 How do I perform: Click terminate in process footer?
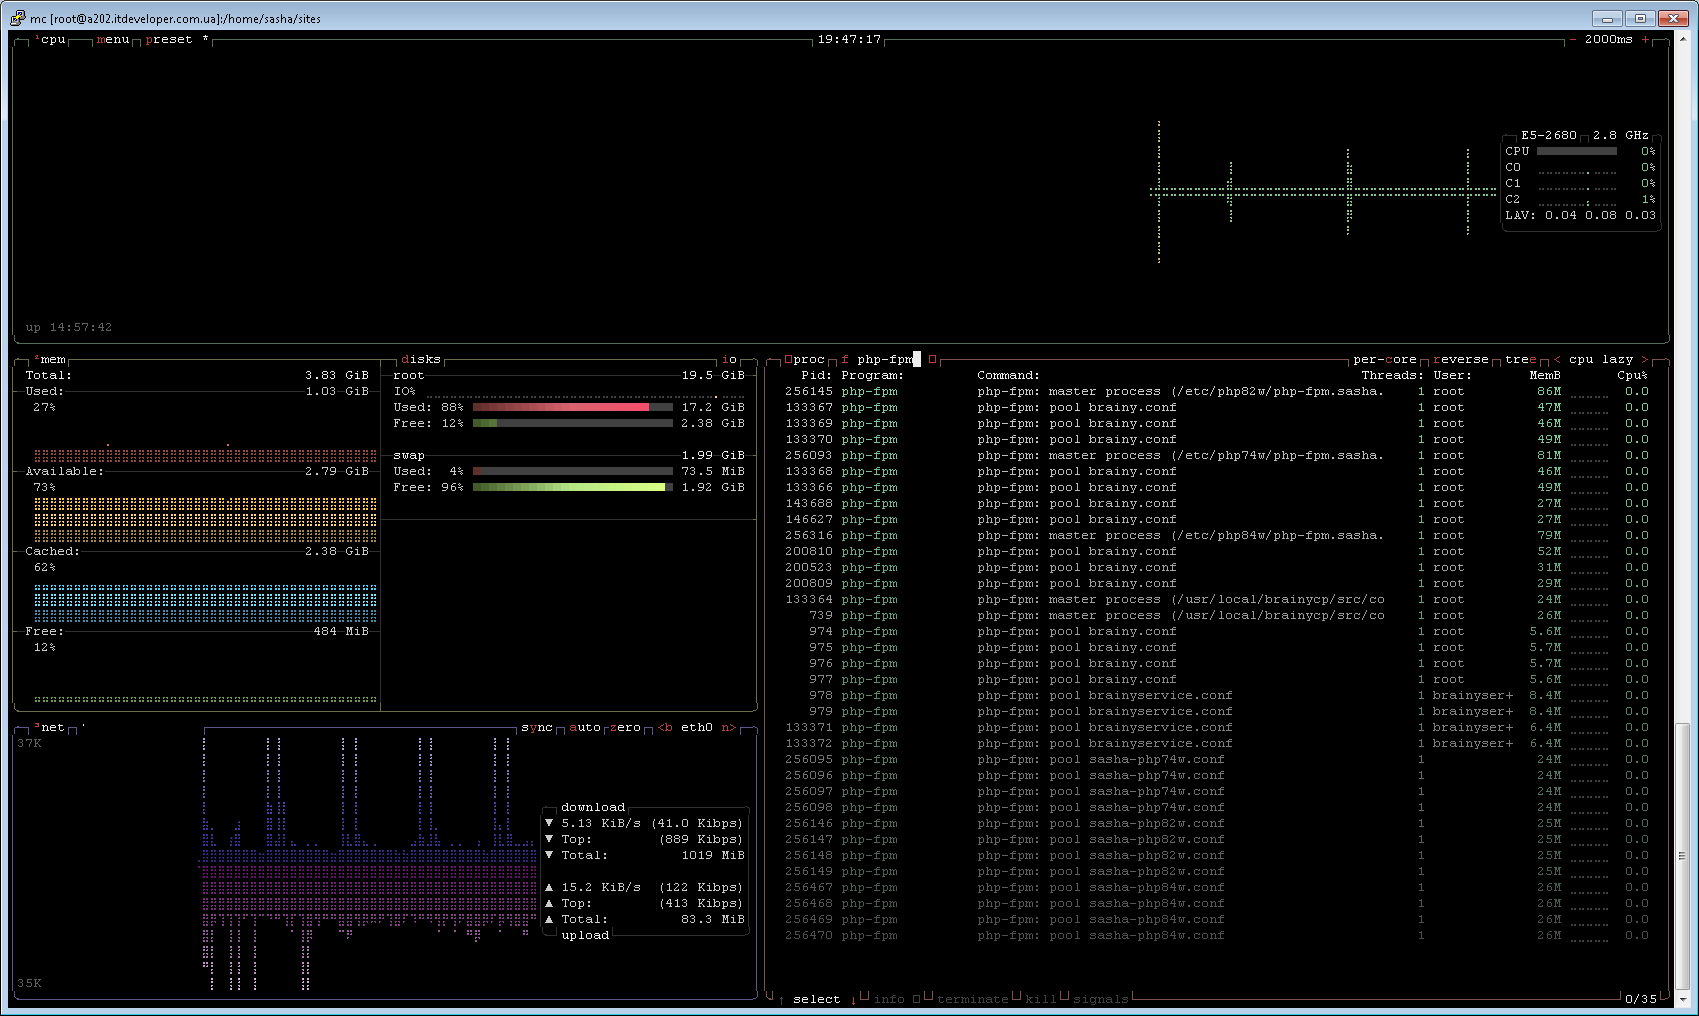(x=972, y=999)
